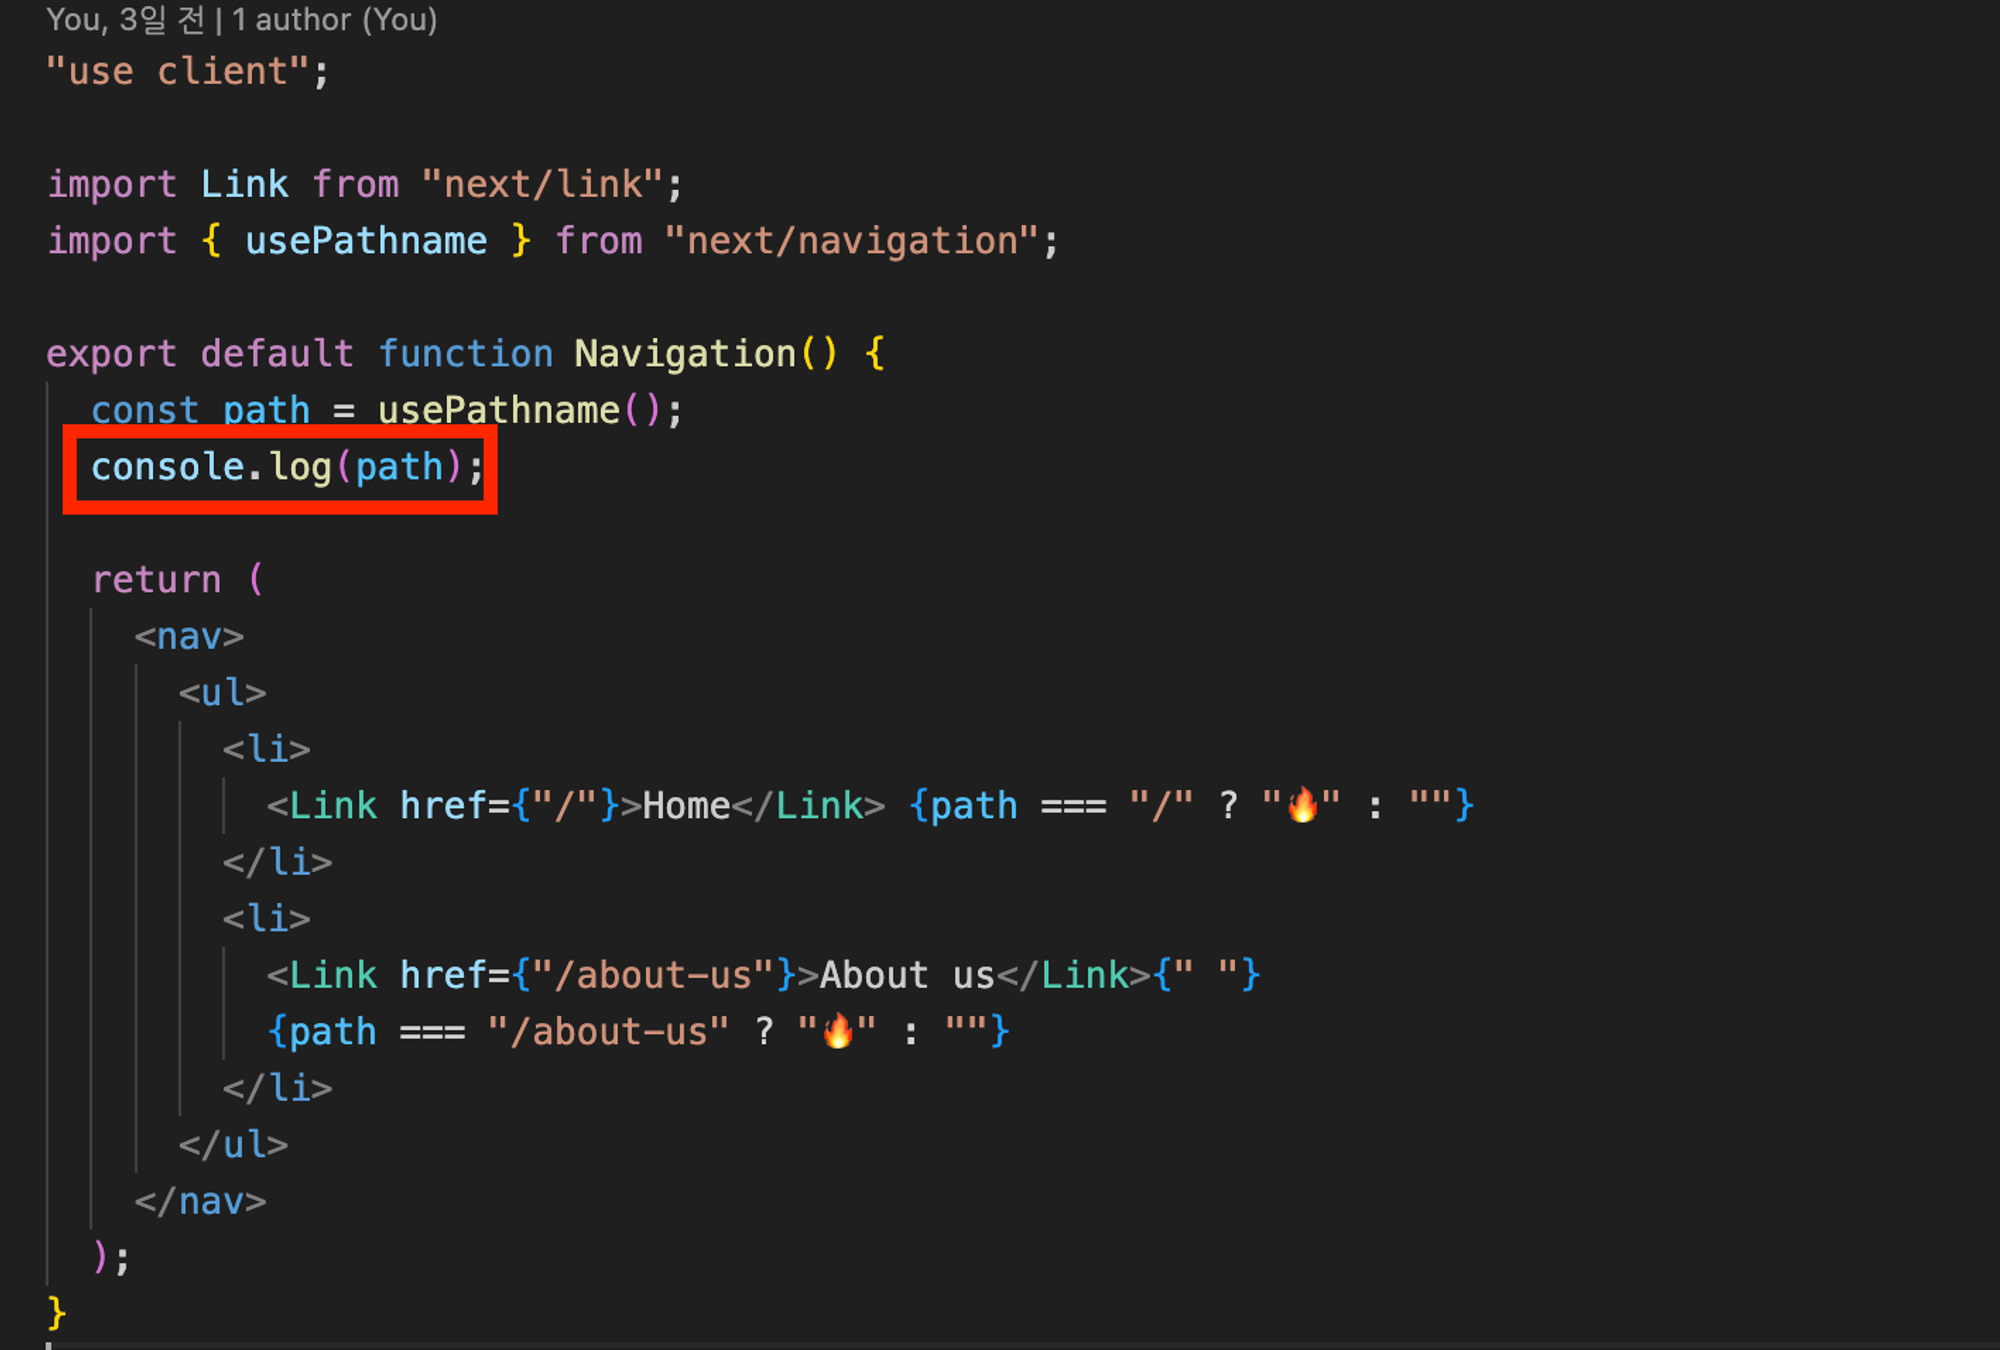
Task: Click the return keyword
Action: coord(156,580)
